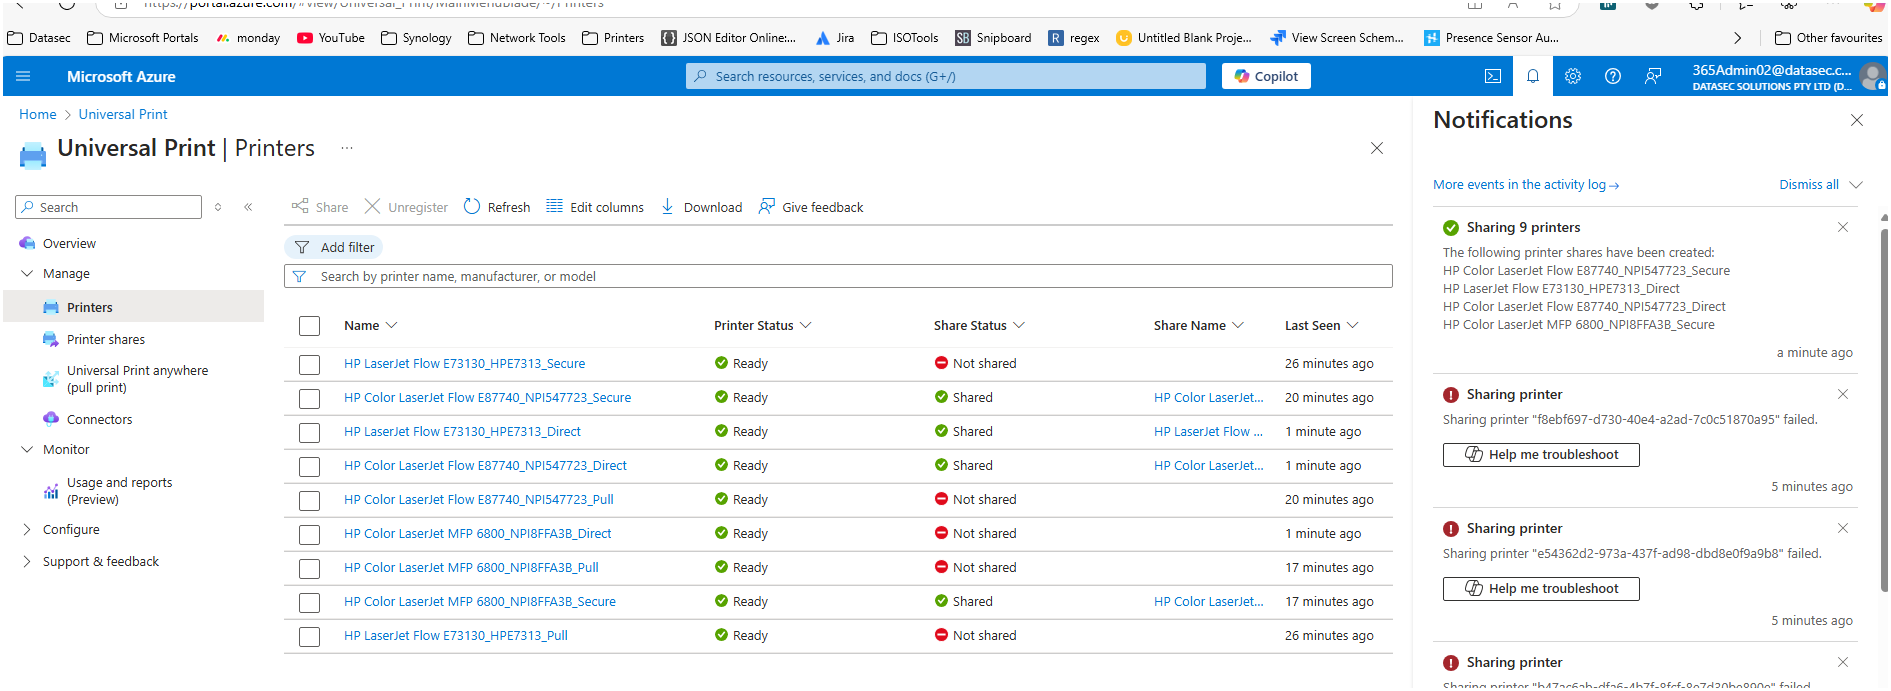Check HP LaserJet Flow E73130_HPE7313_Pull row

click(310, 636)
